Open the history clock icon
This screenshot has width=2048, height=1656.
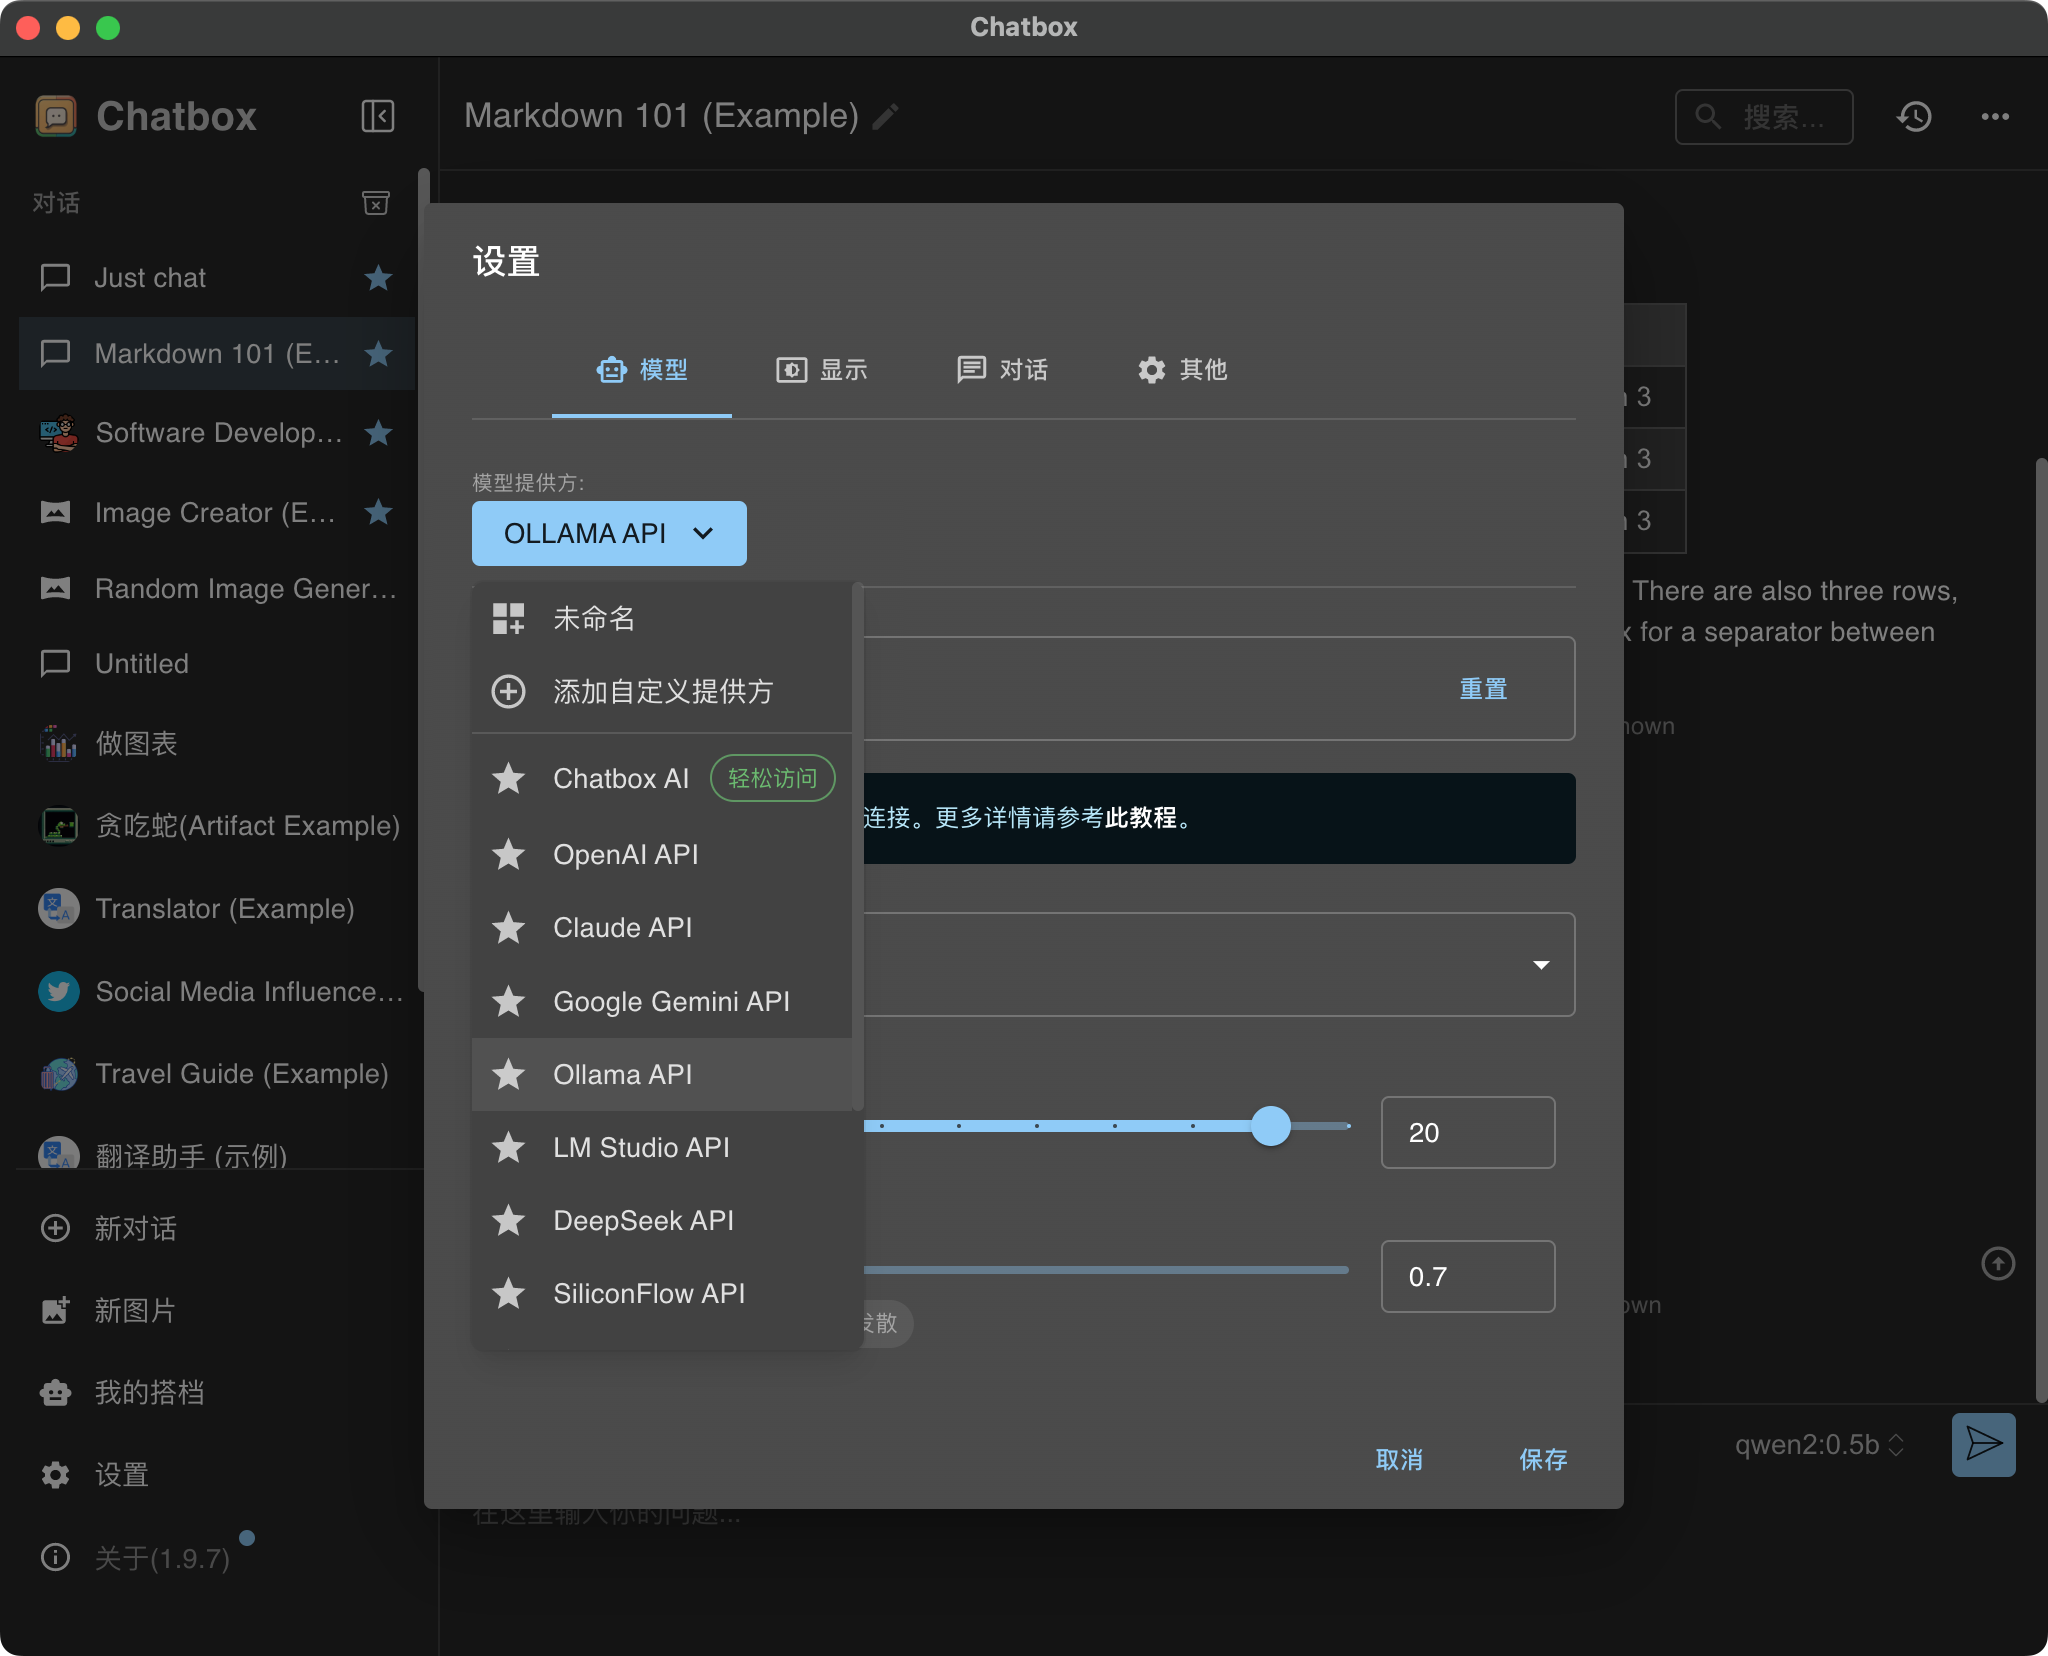[1914, 116]
